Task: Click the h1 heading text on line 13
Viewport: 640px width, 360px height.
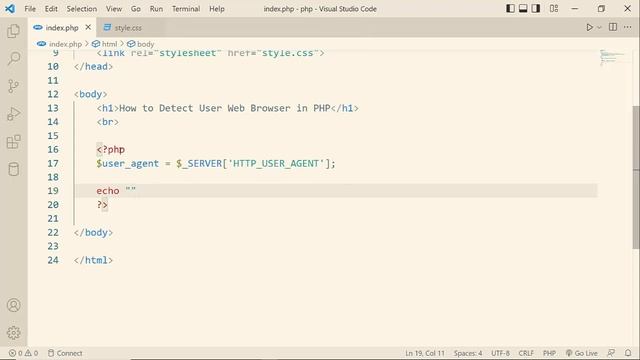Action: [x=224, y=108]
